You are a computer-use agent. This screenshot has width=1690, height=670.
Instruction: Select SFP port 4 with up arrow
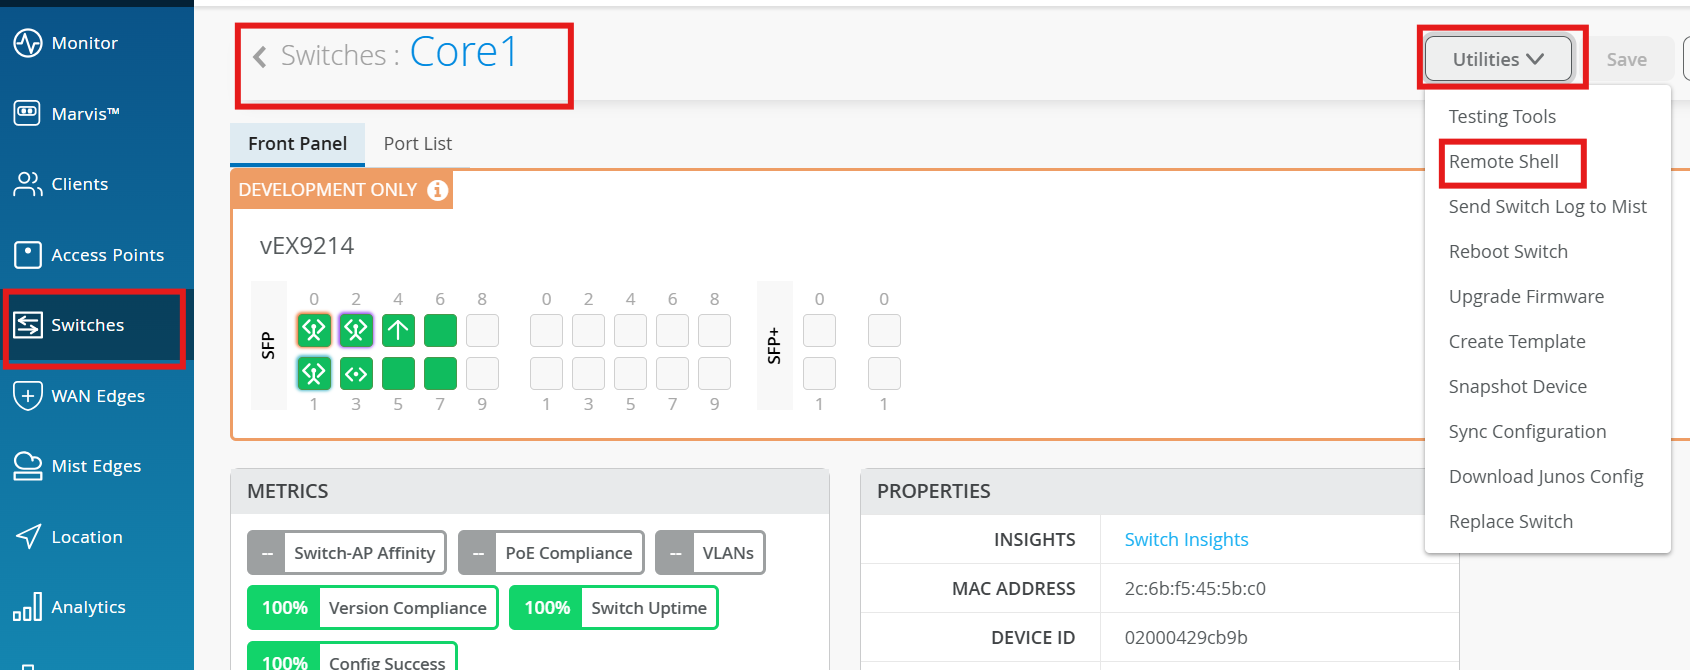click(x=398, y=330)
